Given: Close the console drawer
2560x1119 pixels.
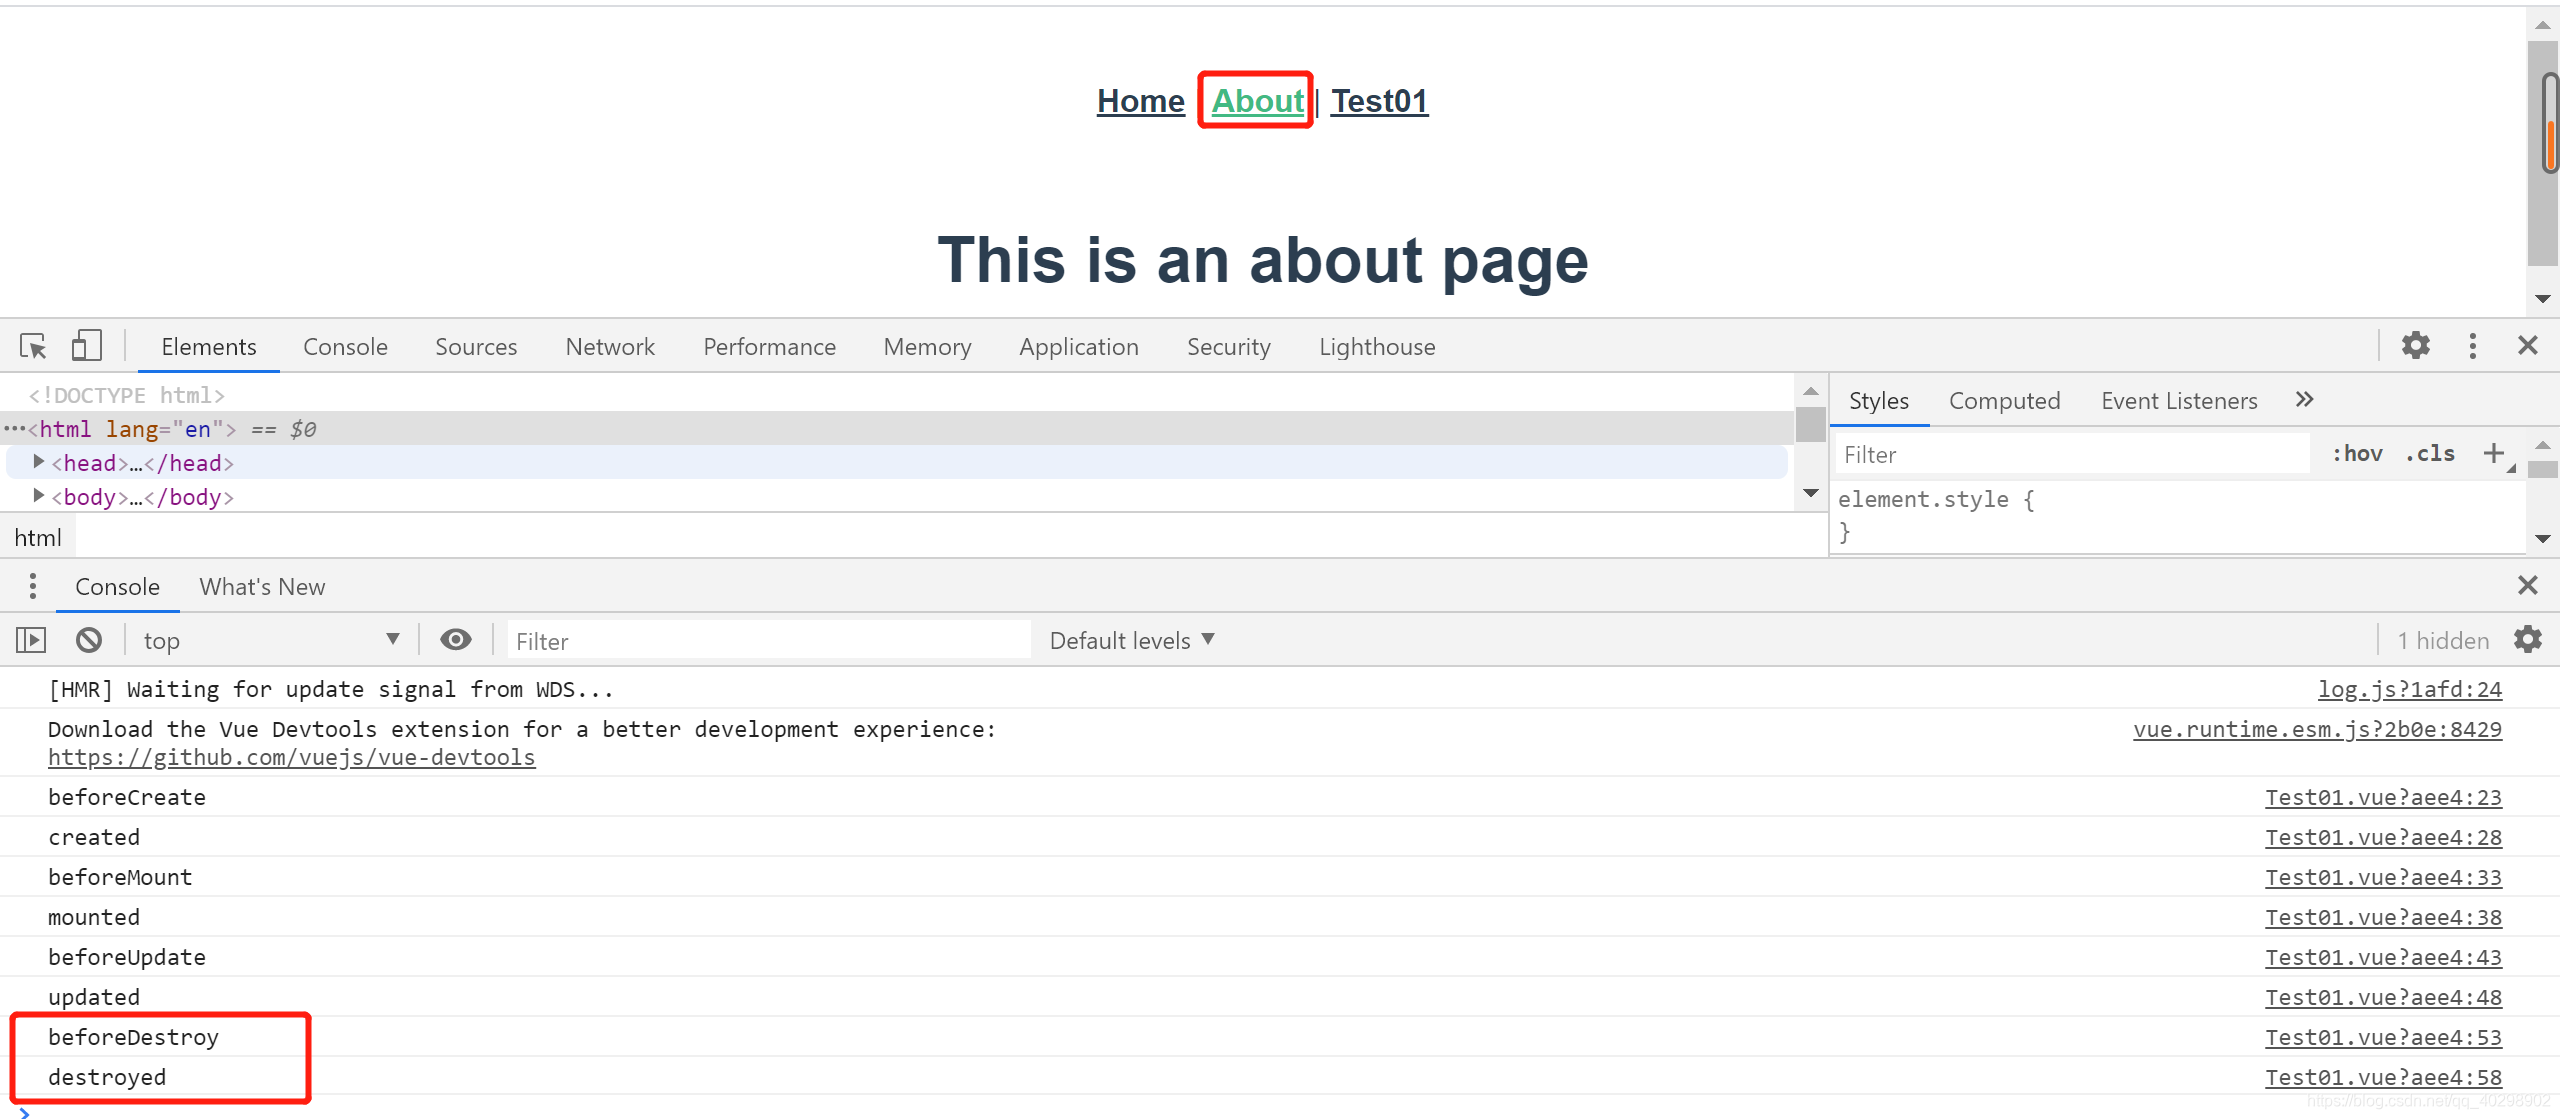Looking at the screenshot, I should (2528, 585).
